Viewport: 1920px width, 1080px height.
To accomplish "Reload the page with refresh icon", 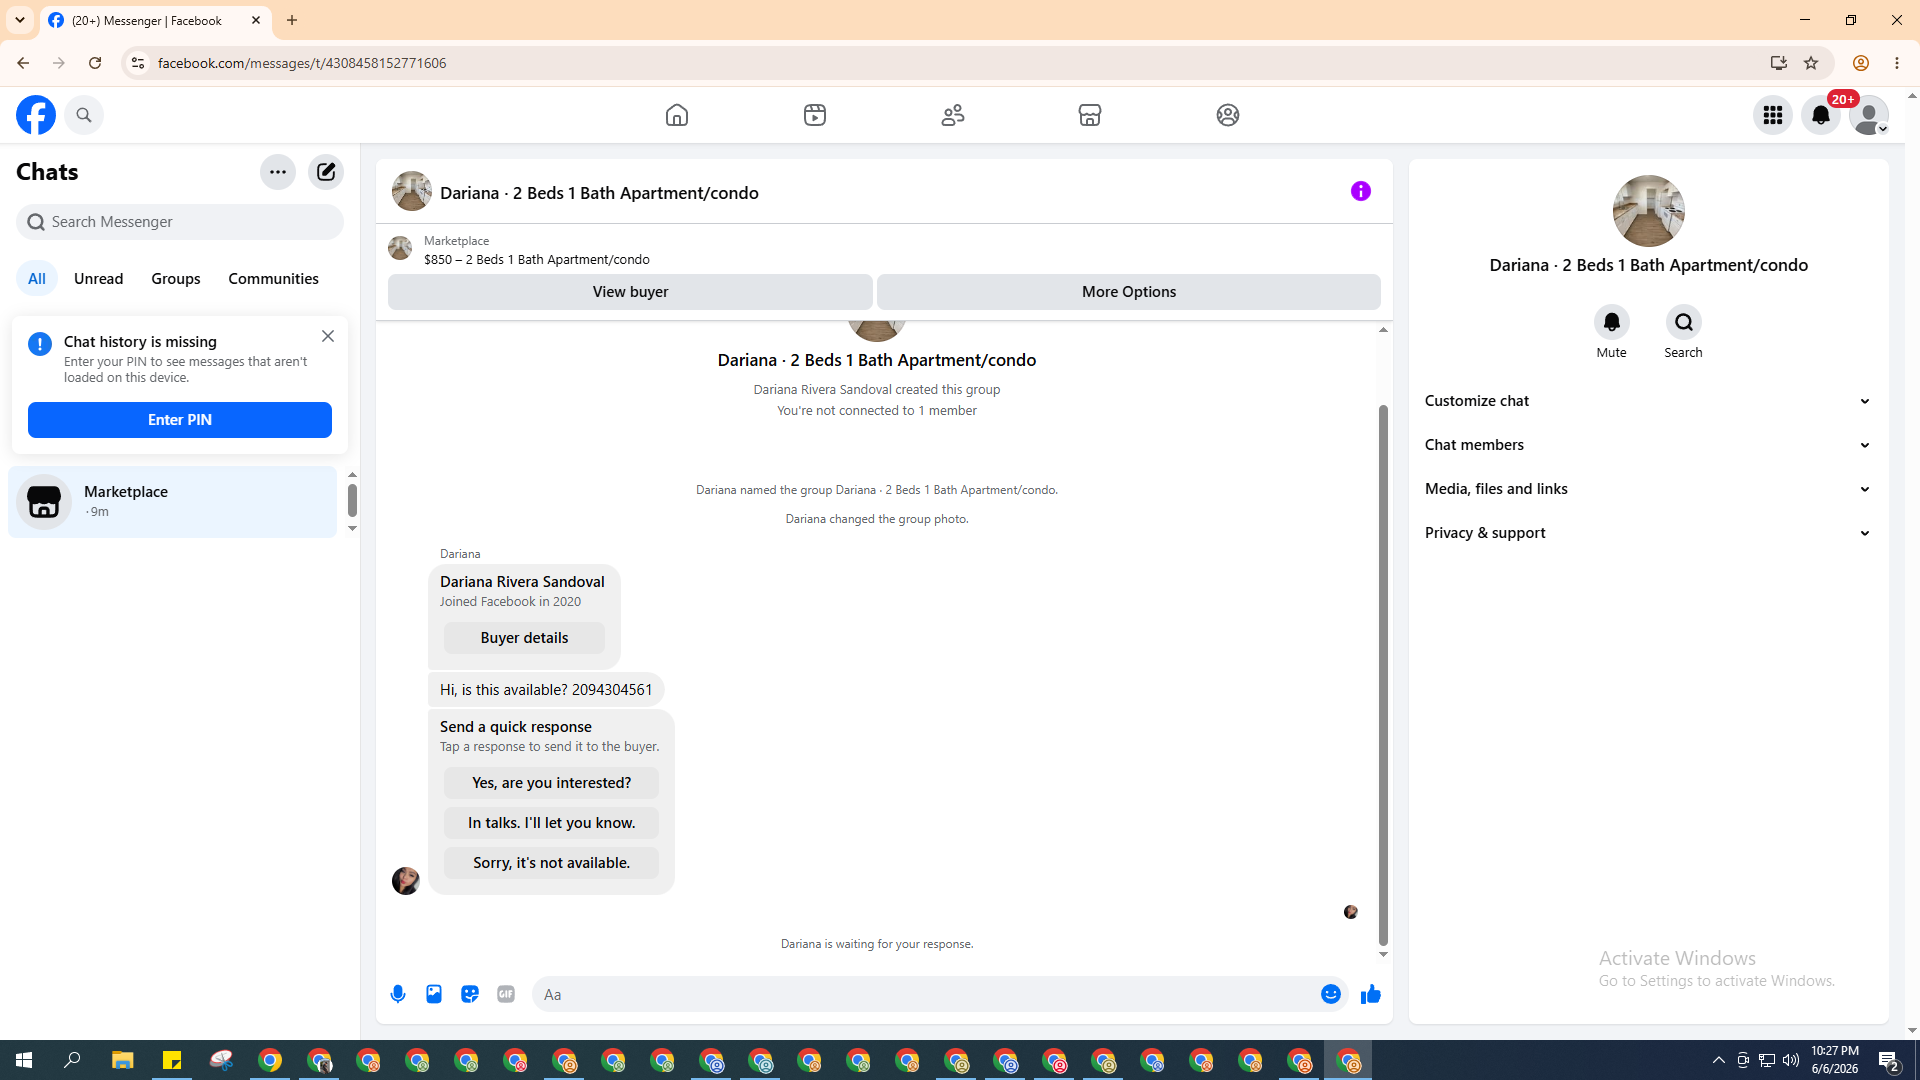I will 95,63.
